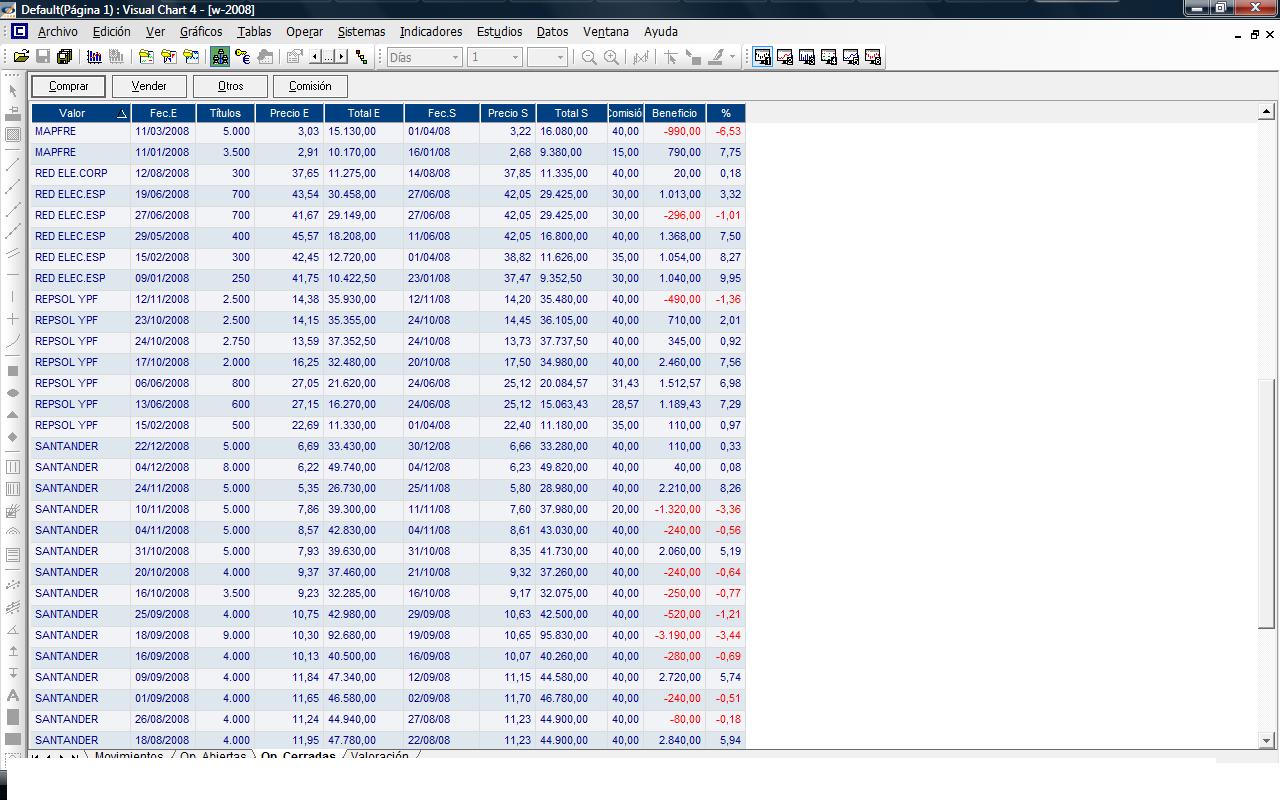The width and height of the screenshot is (1280, 800).
Task: Open the Indicadores menu
Action: pos(431,32)
